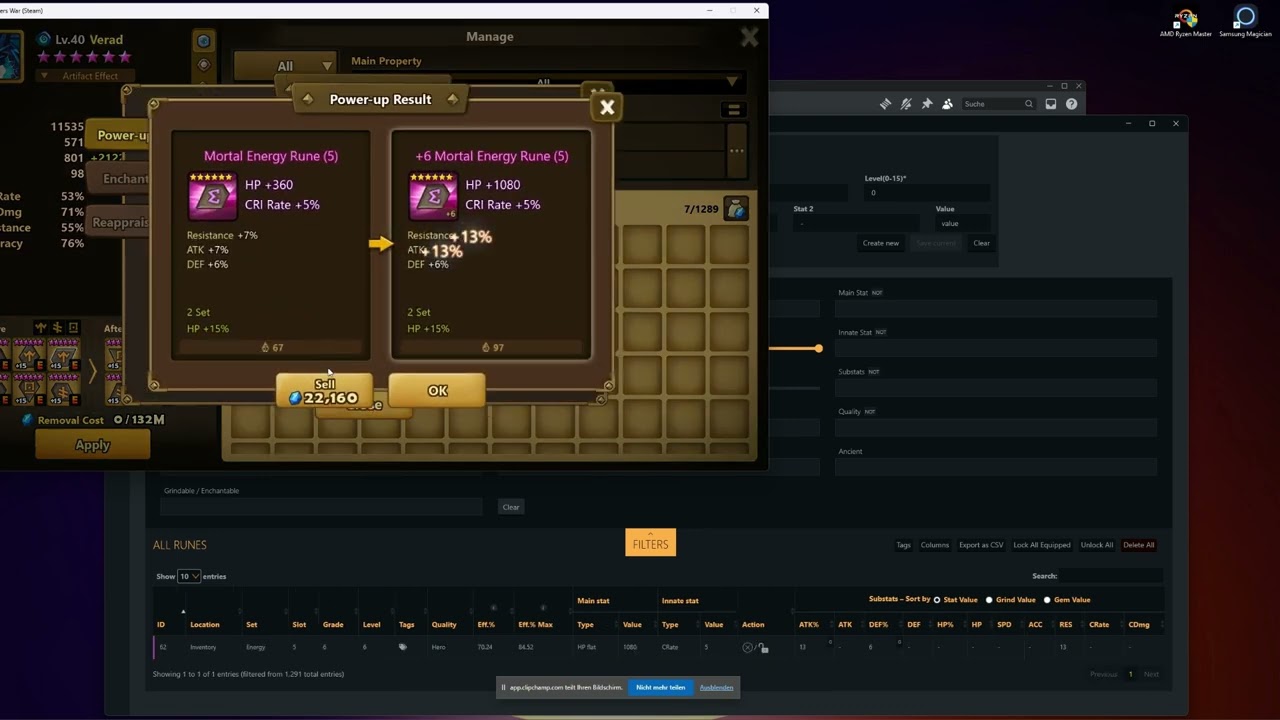The height and width of the screenshot is (720, 1280).
Task: Click the member list people icon
Action: (x=947, y=104)
